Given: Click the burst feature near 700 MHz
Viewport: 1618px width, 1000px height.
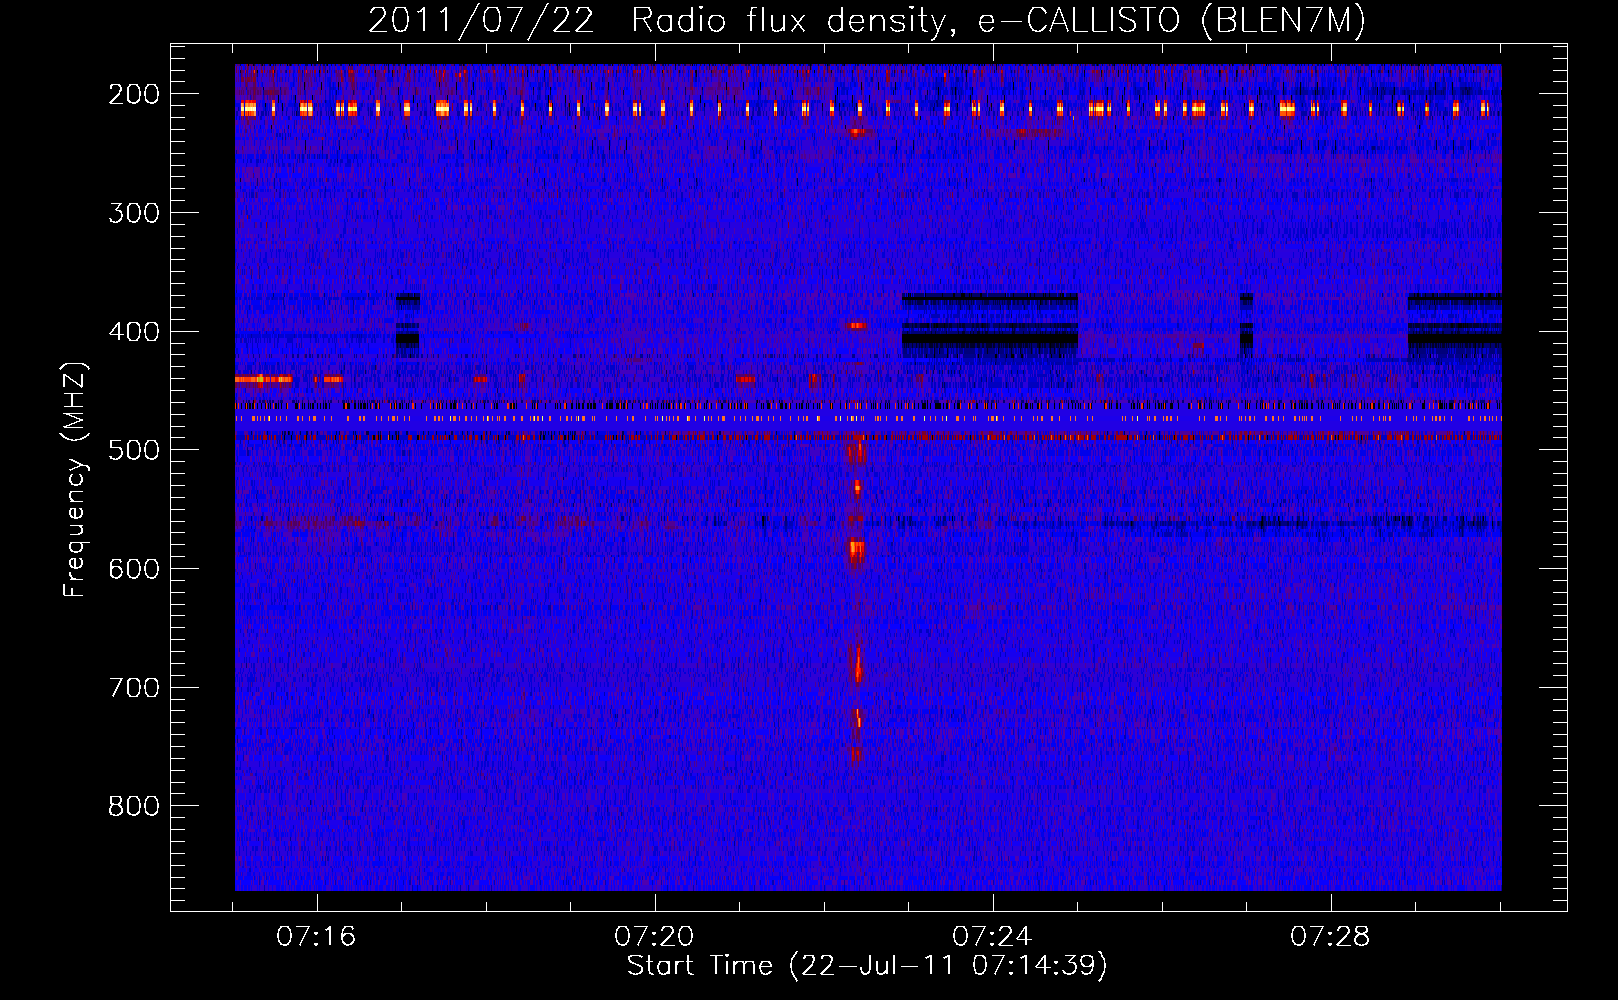Looking at the screenshot, I should pyautogui.click(x=857, y=665).
